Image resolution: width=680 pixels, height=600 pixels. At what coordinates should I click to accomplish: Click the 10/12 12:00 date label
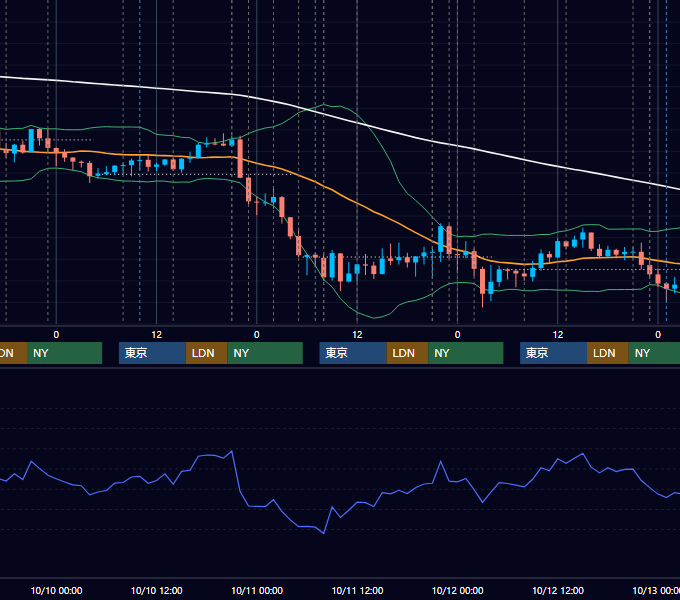pyautogui.click(x=558, y=590)
